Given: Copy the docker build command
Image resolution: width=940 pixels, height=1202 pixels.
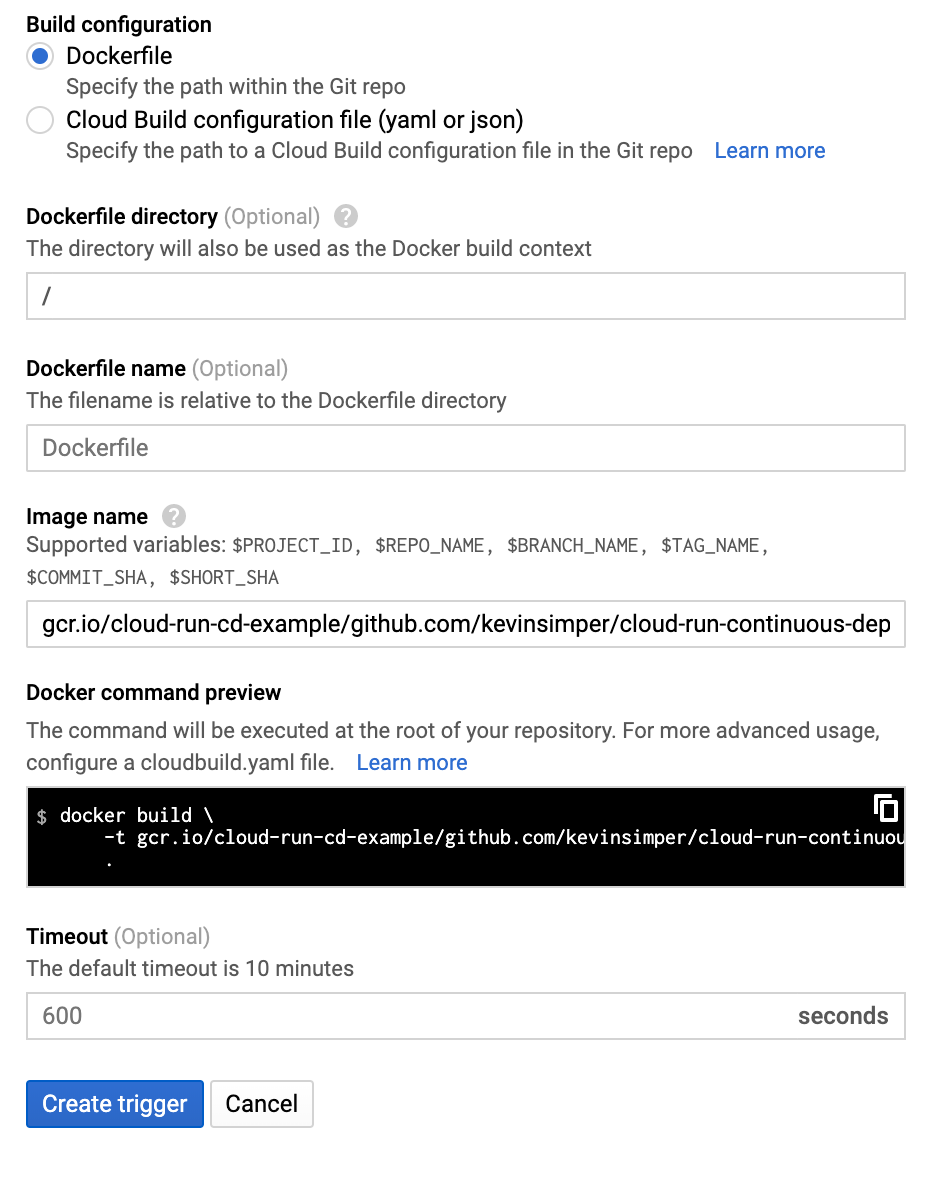Looking at the screenshot, I should 885,808.
